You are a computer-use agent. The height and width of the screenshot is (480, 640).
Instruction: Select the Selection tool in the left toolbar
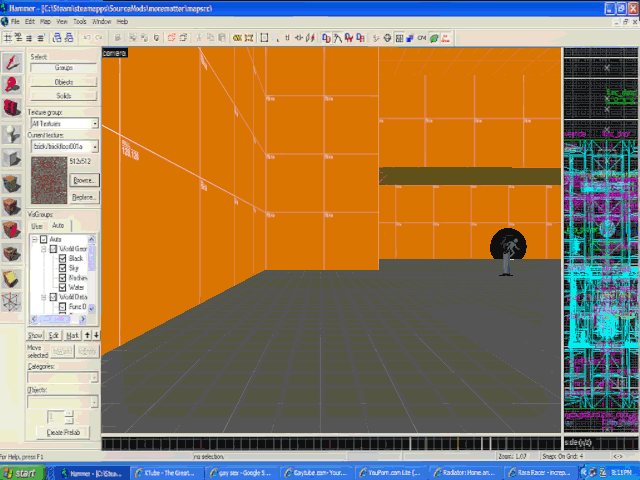pyautogui.click(x=11, y=62)
